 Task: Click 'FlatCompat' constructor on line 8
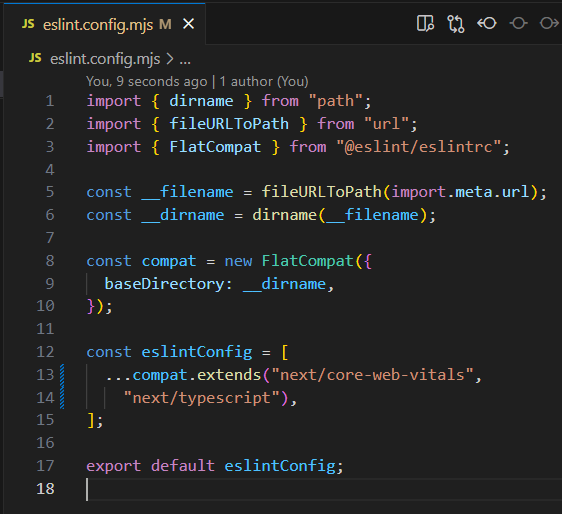pyautogui.click(x=308, y=261)
